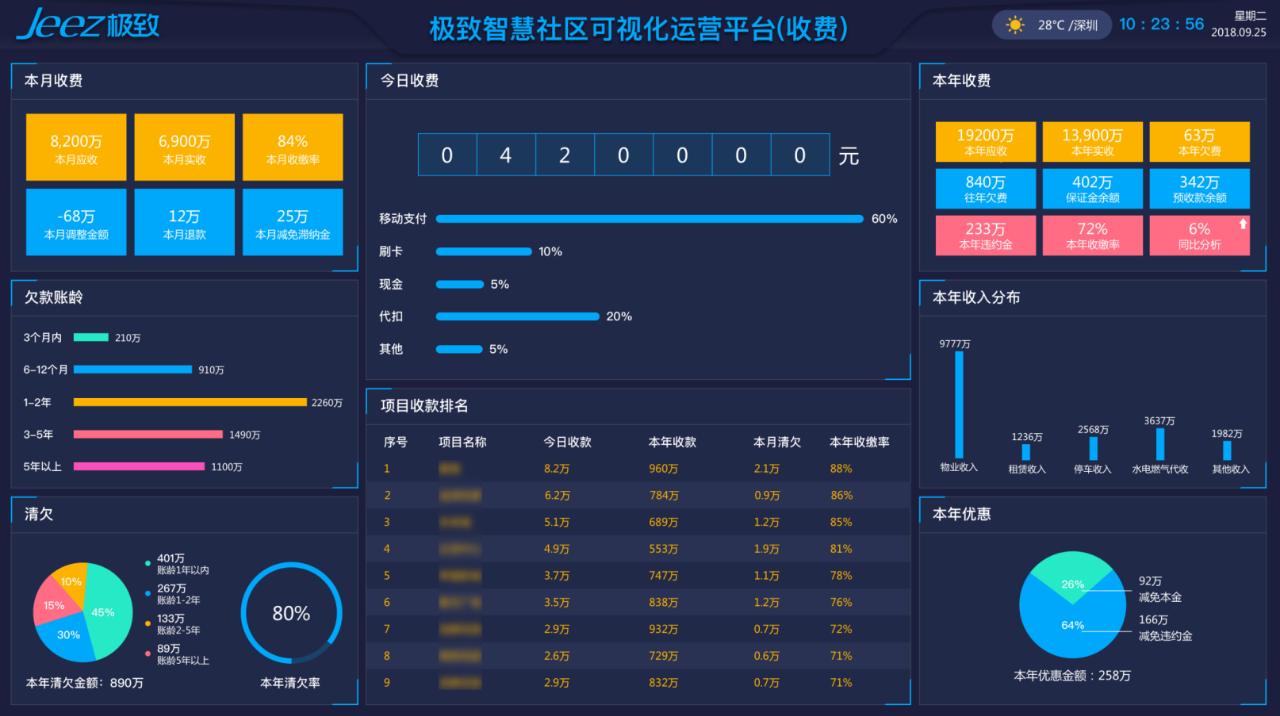Click the digit 4 in today's fee counter
The width and height of the screenshot is (1280, 716).
point(506,155)
